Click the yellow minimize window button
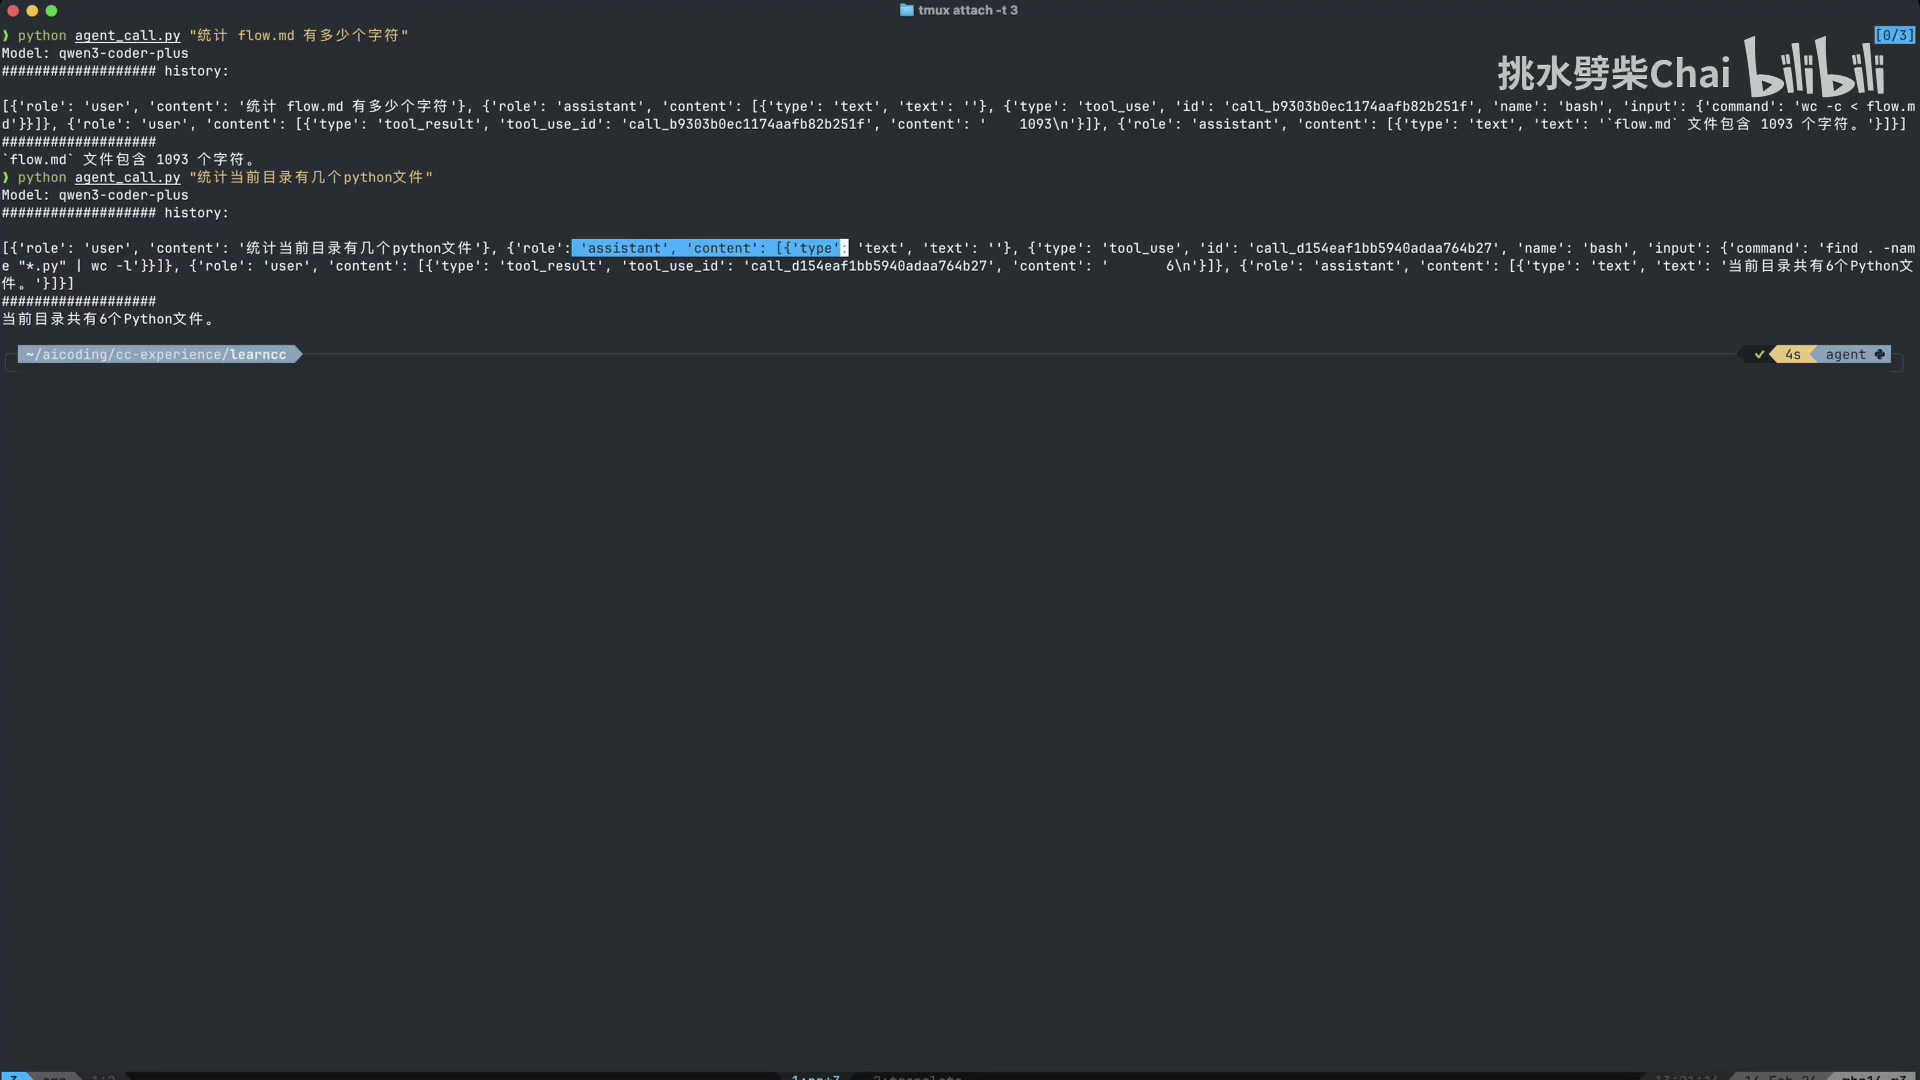This screenshot has height=1080, width=1920. [32, 11]
